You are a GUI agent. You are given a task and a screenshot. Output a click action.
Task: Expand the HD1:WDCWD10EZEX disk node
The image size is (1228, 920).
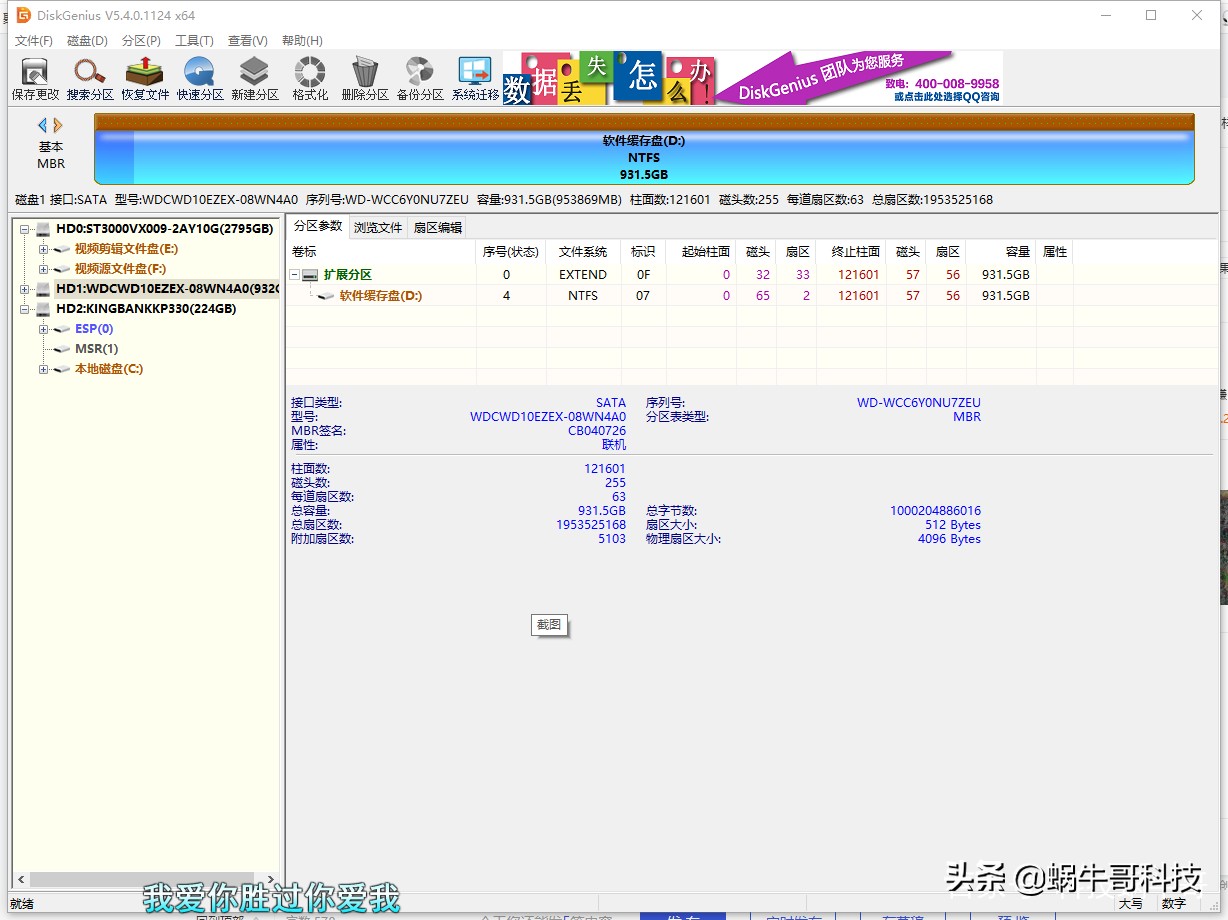pos(24,289)
